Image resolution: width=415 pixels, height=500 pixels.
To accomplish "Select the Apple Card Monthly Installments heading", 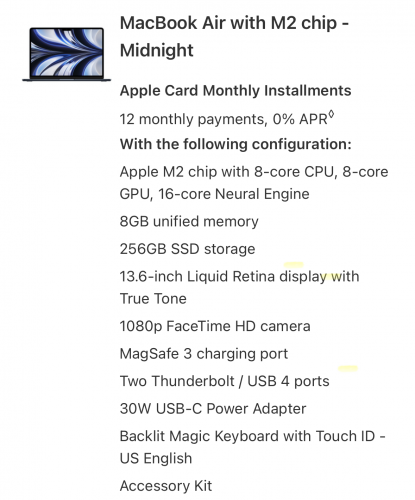I will click(x=235, y=91).
